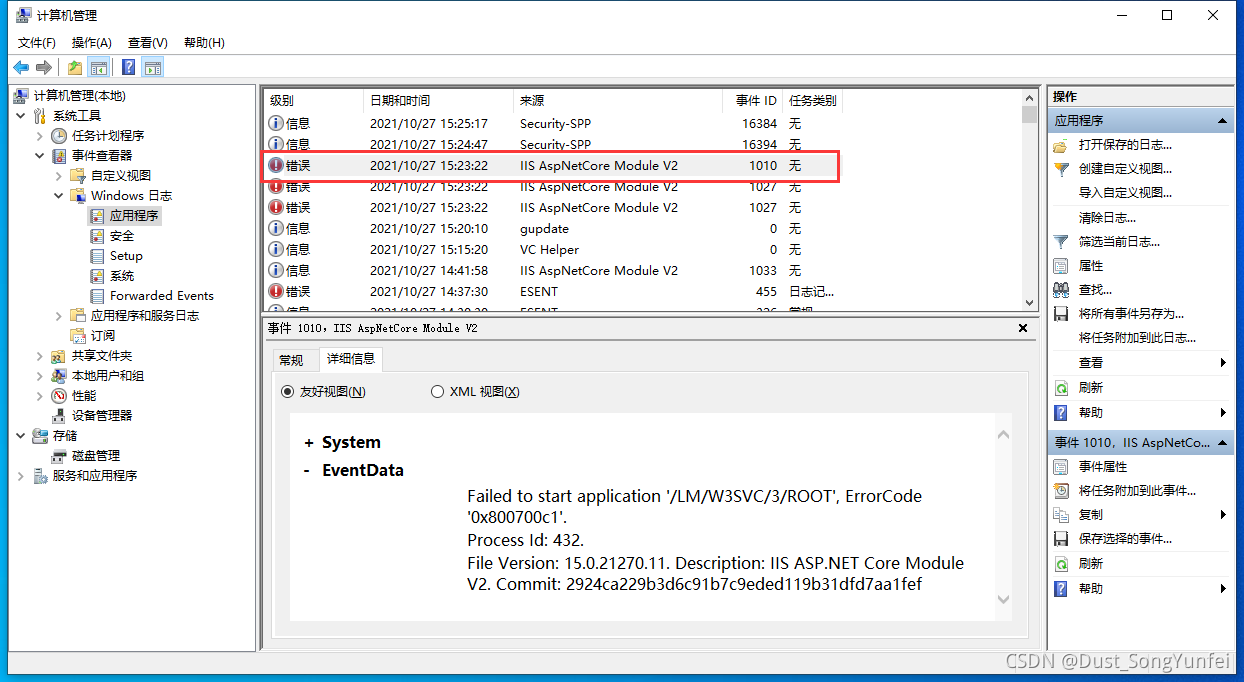Select the 订阅 tree item
1244x682 pixels.
pyautogui.click(x=103, y=336)
